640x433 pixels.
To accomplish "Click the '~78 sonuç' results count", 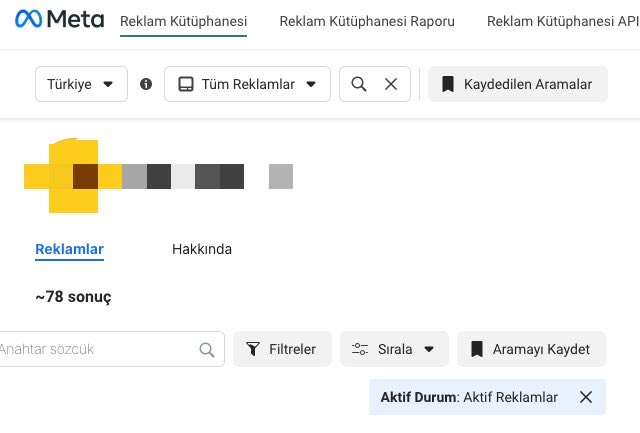I will (x=73, y=297).
